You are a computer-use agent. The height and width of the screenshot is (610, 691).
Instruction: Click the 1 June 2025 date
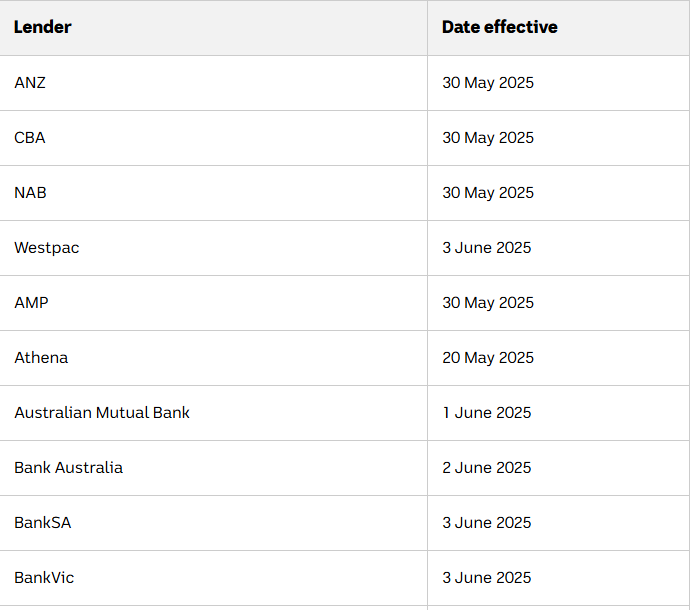487,413
